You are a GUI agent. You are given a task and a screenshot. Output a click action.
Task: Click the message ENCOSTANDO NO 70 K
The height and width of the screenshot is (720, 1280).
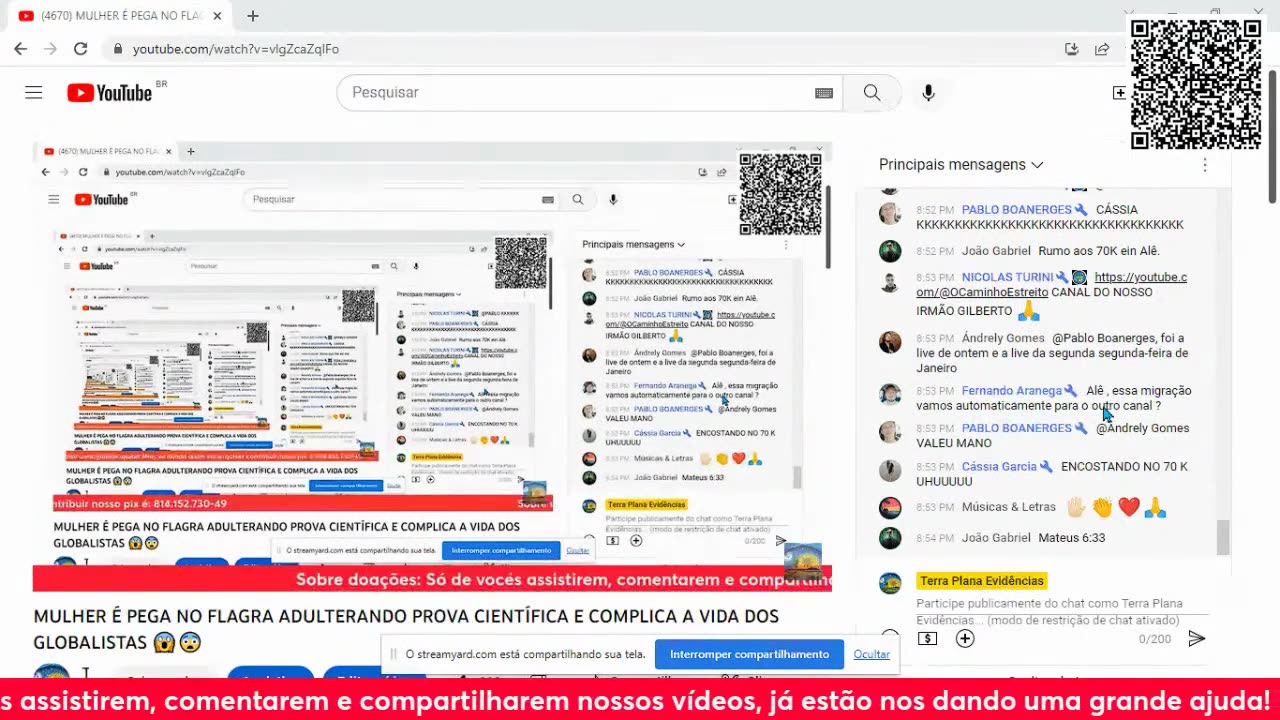(x=1052, y=474)
